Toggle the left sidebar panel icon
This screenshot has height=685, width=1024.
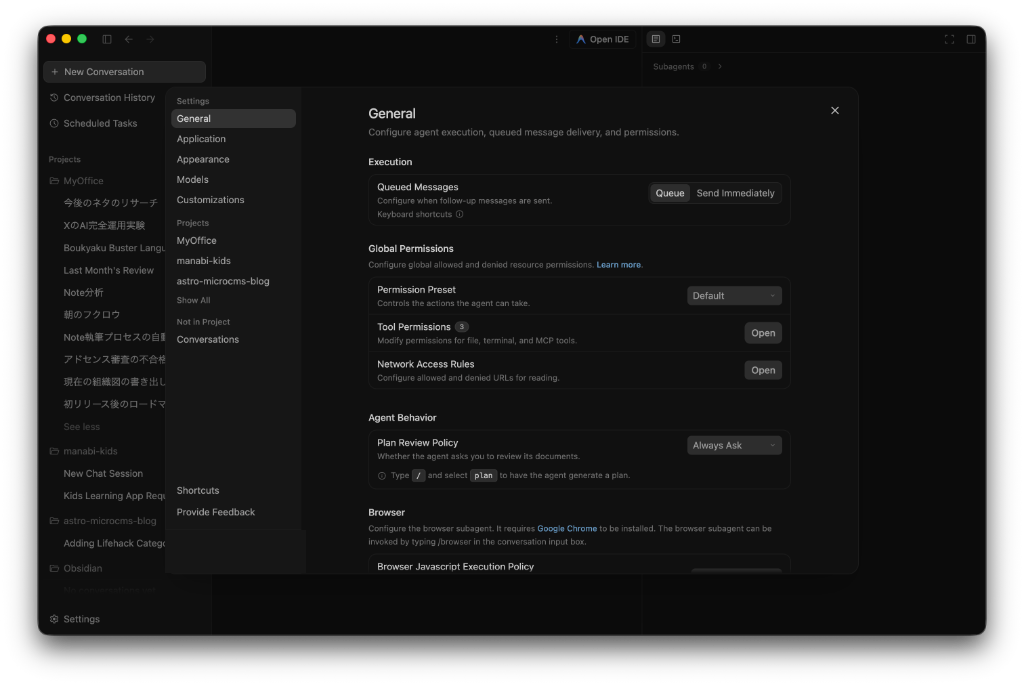pyautogui.click(x=107, y=39)
